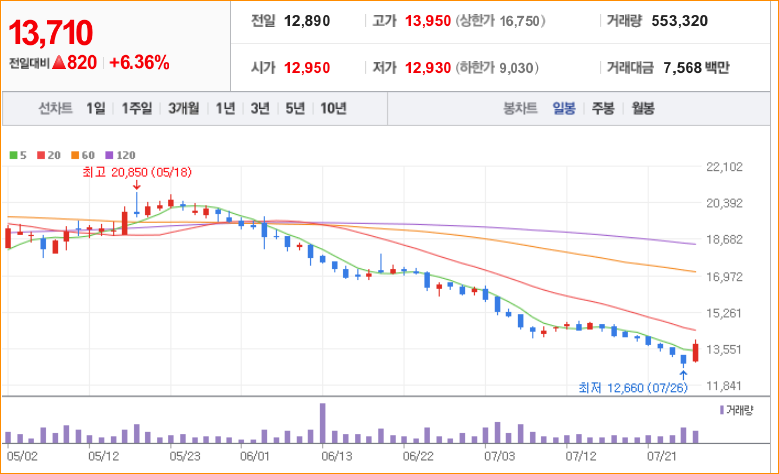Click the 05/02 date axis label

22,456
